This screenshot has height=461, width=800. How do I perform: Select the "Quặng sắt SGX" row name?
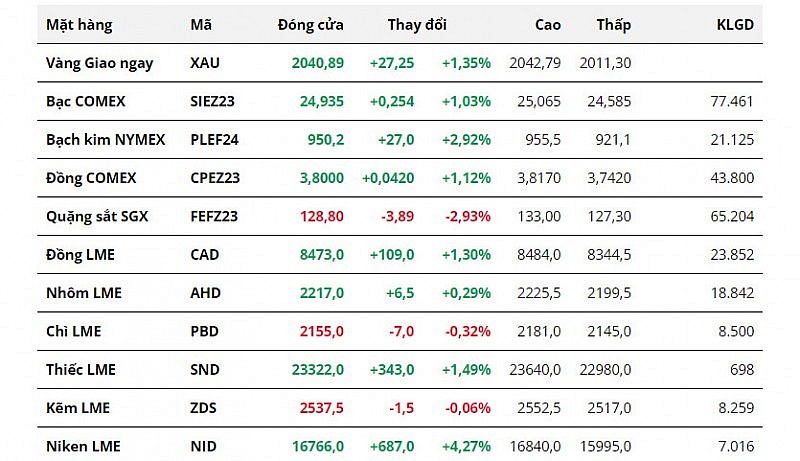(97, 216)
